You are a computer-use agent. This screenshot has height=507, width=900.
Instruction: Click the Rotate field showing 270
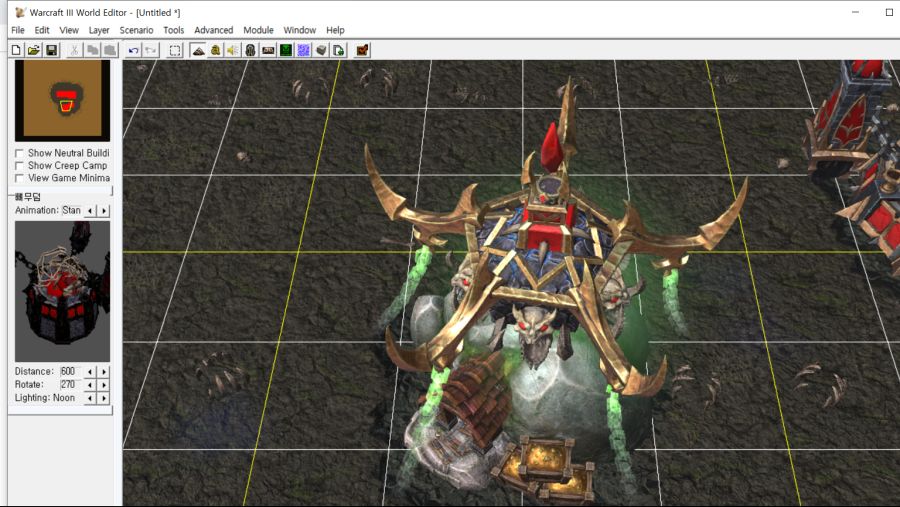(71, 385)
